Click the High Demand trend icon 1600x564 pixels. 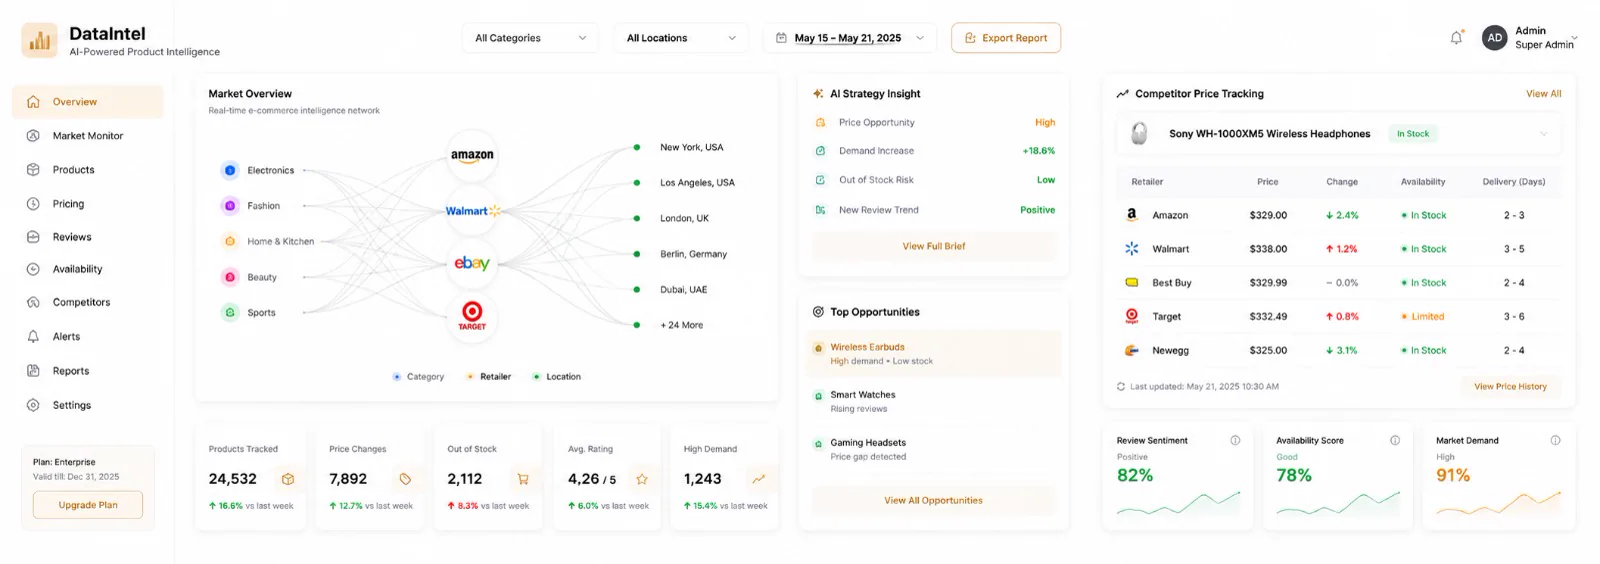(x=759, y=479)
